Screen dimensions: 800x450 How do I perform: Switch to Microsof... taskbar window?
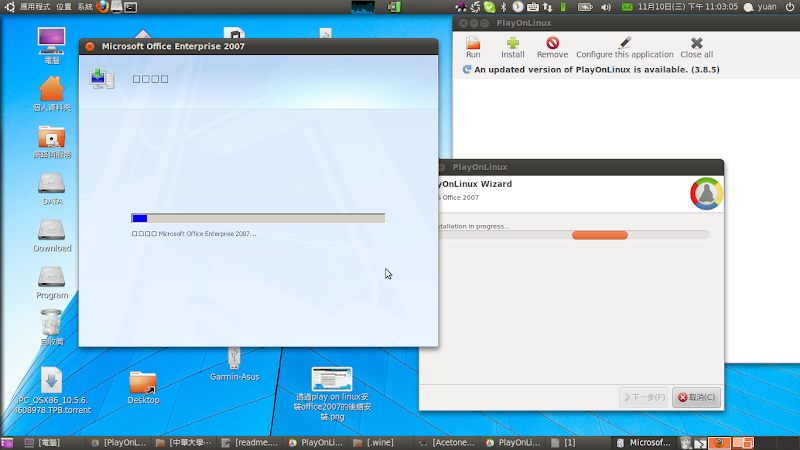(644, 443)
